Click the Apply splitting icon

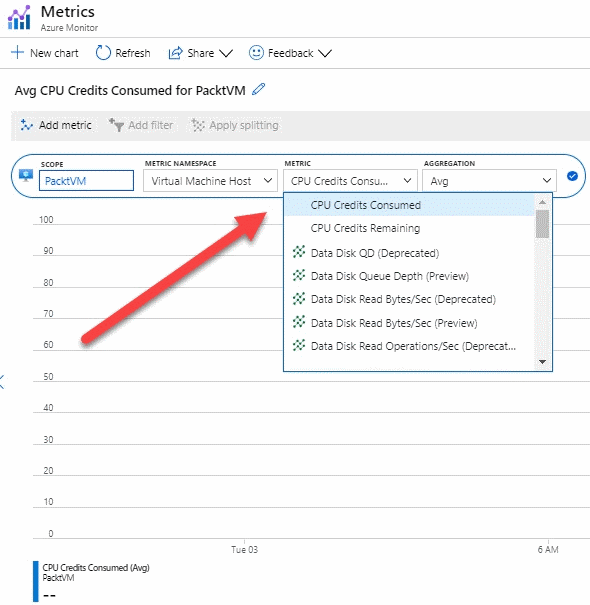(x=198, y=125)
